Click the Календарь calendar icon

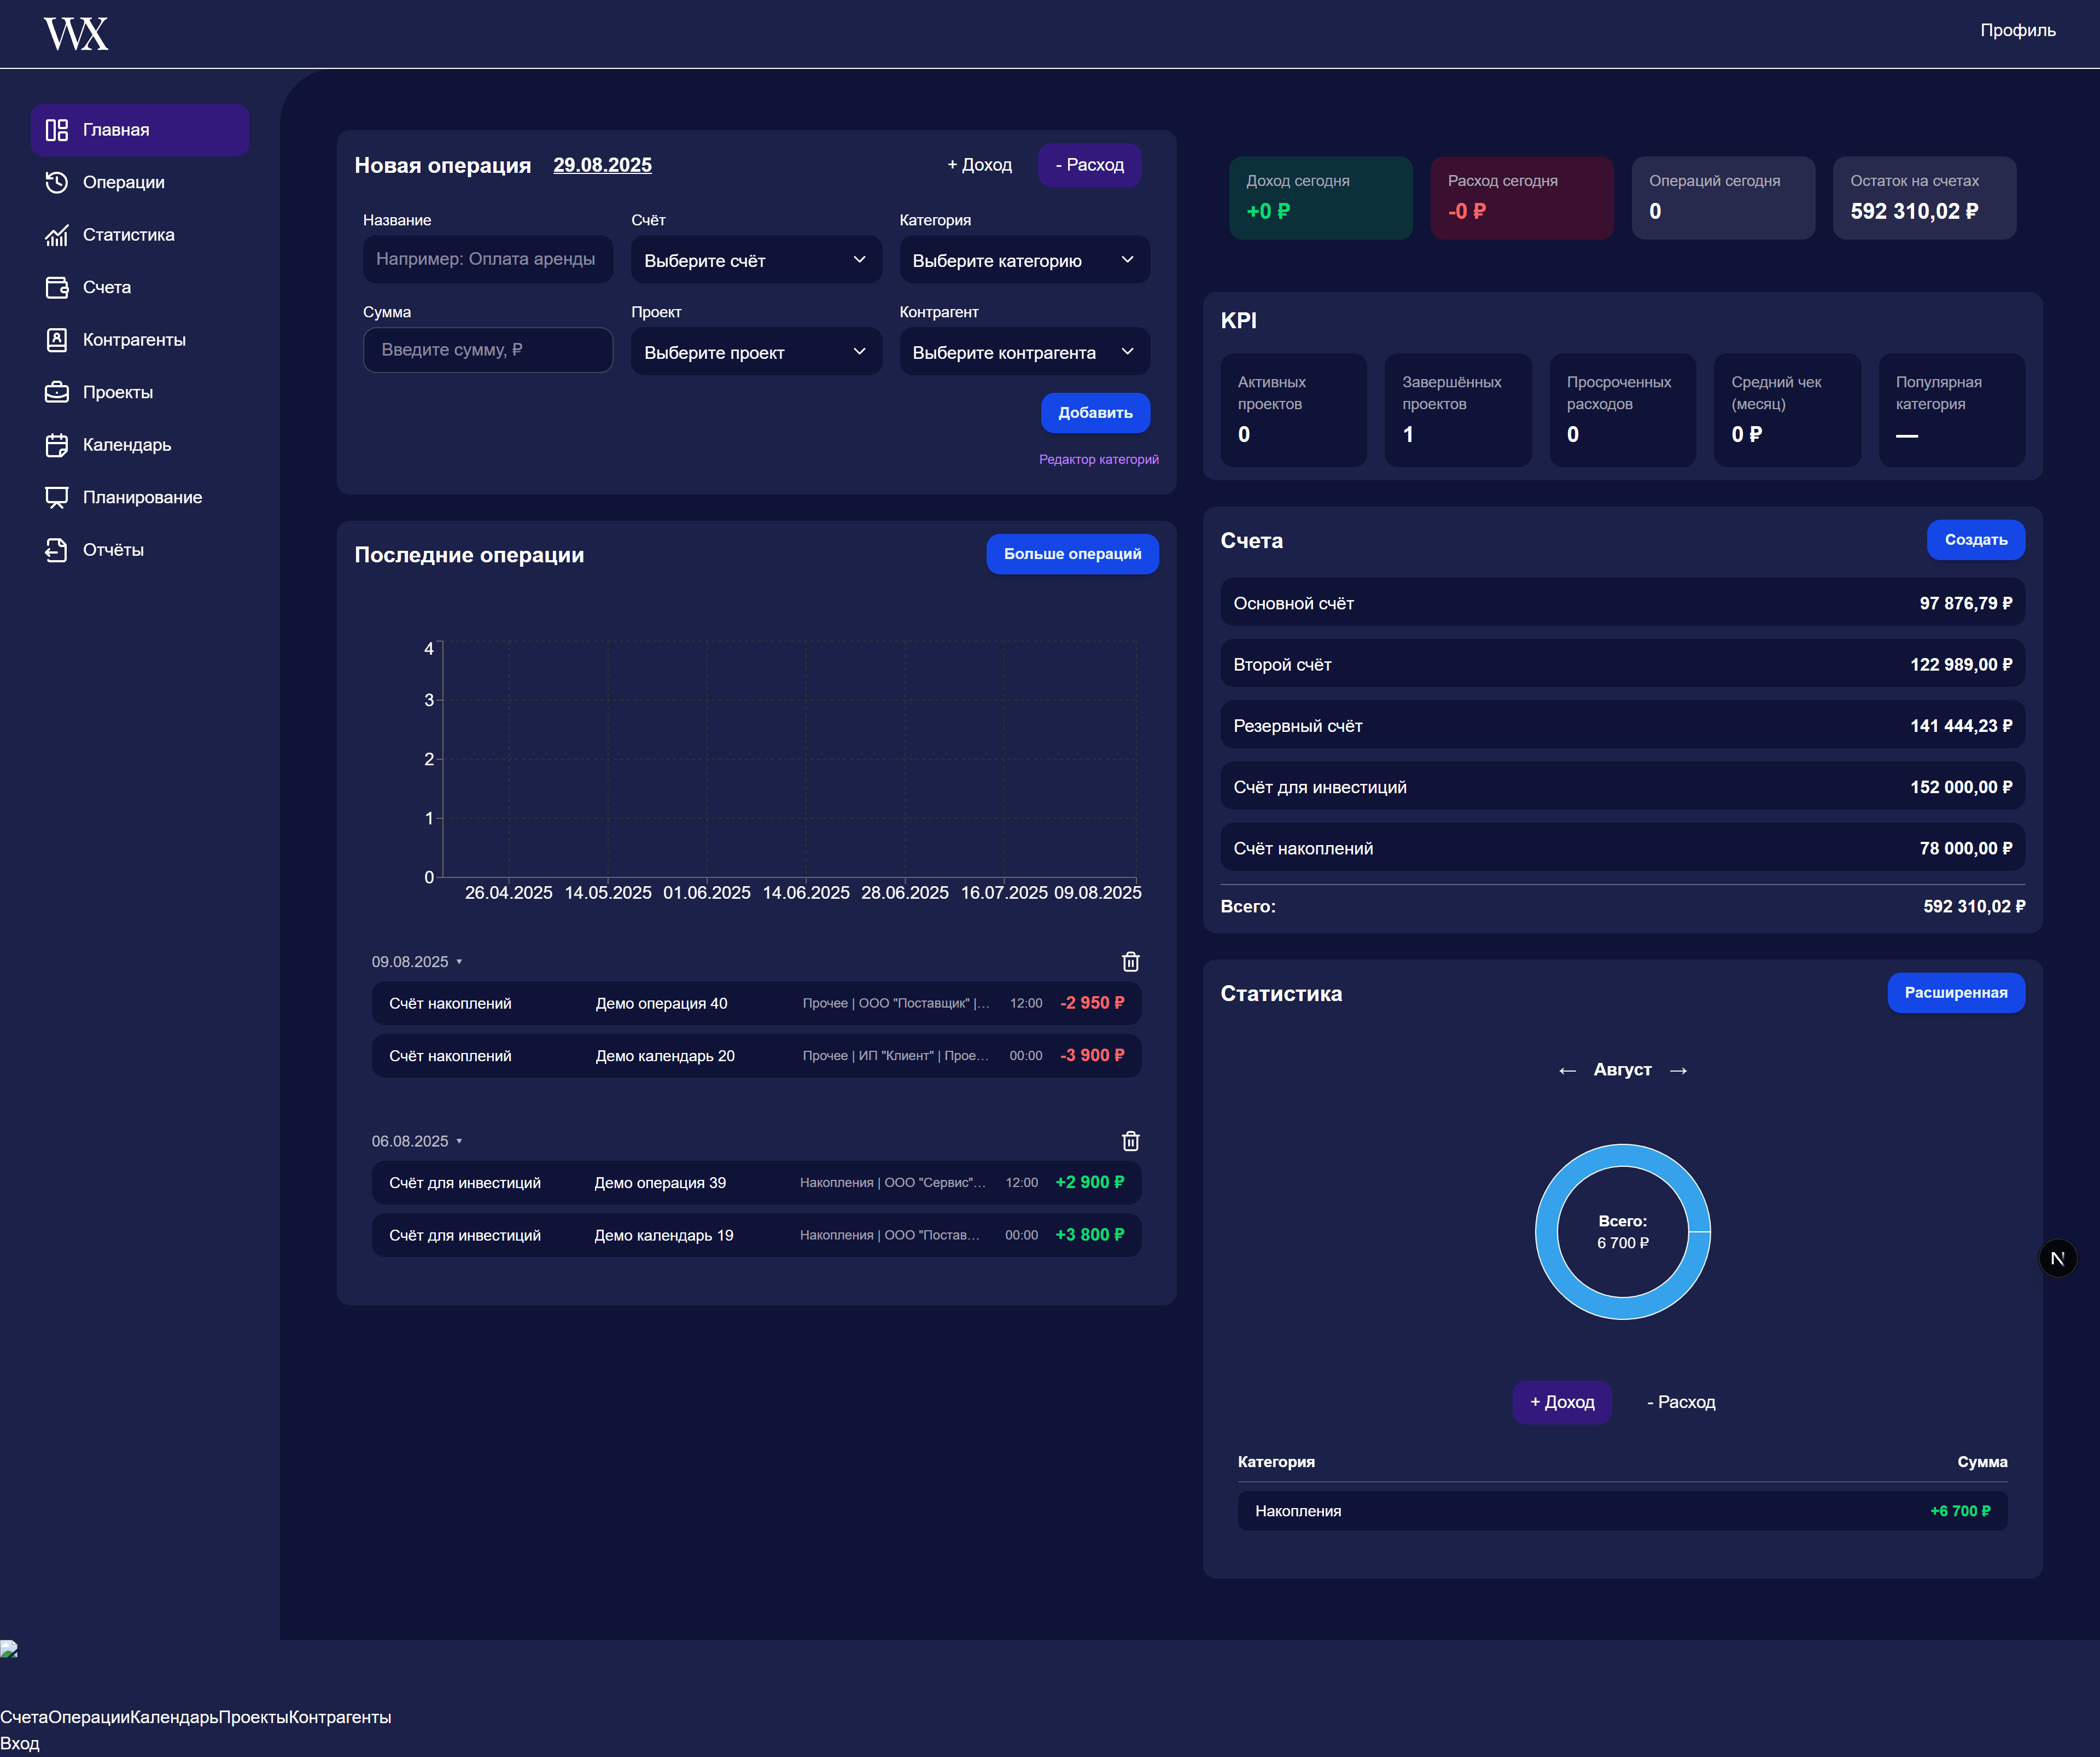pos(57,445)
